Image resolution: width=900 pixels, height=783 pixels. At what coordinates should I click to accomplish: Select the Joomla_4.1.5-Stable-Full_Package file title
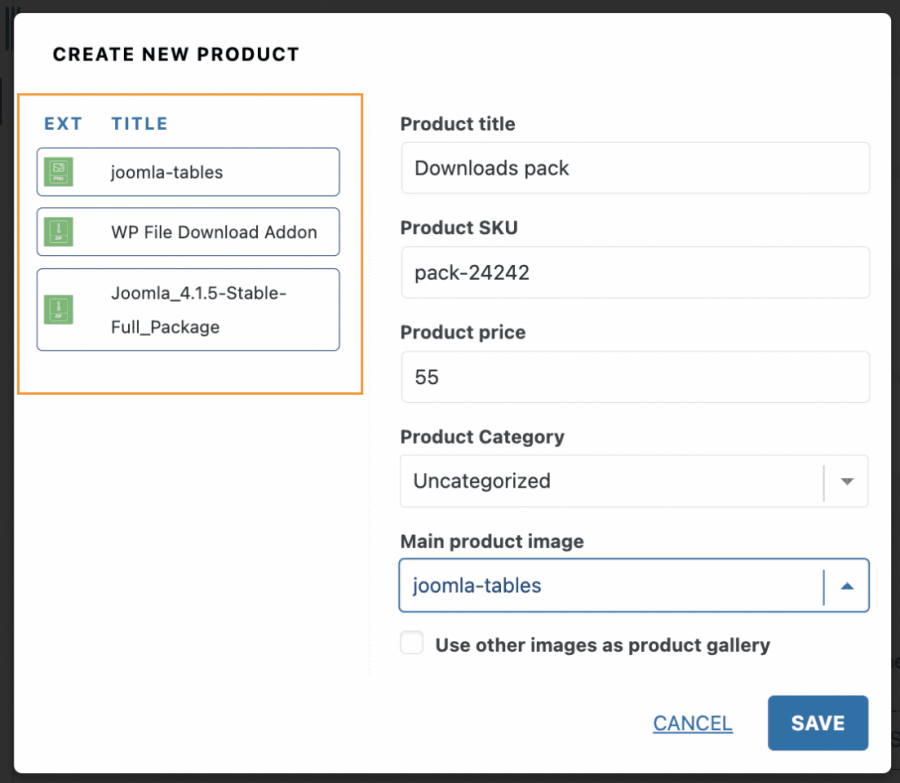(200, 310)
